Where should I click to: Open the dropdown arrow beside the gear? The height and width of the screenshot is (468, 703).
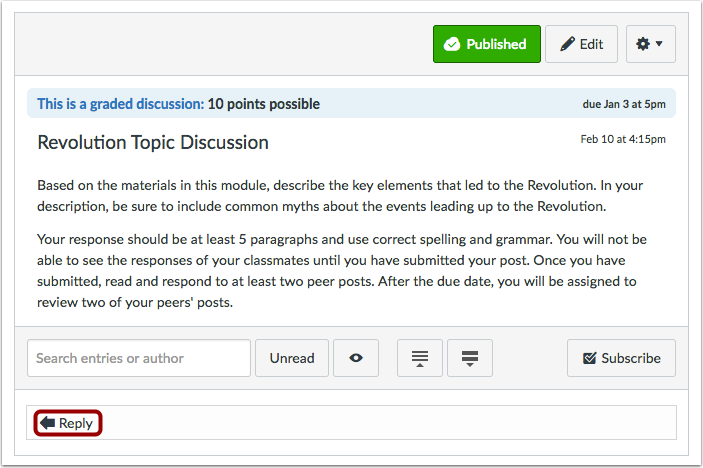pyautogui.click(x=659, y=44)
